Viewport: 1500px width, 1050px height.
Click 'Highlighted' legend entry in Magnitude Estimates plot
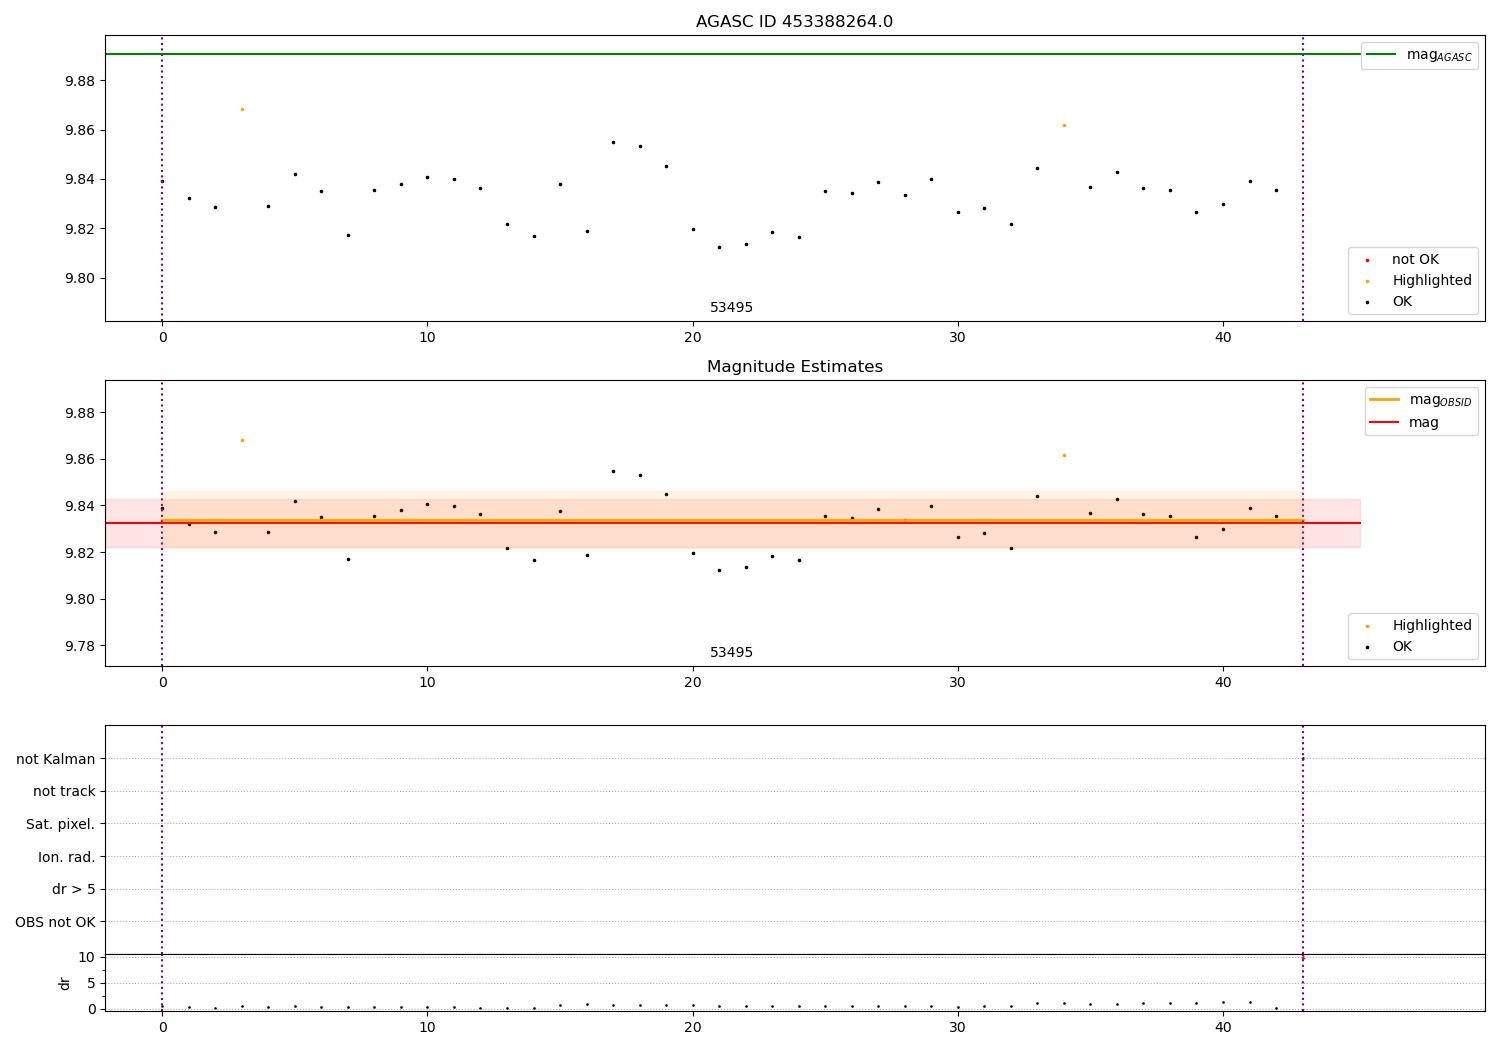coord(1418,626)
